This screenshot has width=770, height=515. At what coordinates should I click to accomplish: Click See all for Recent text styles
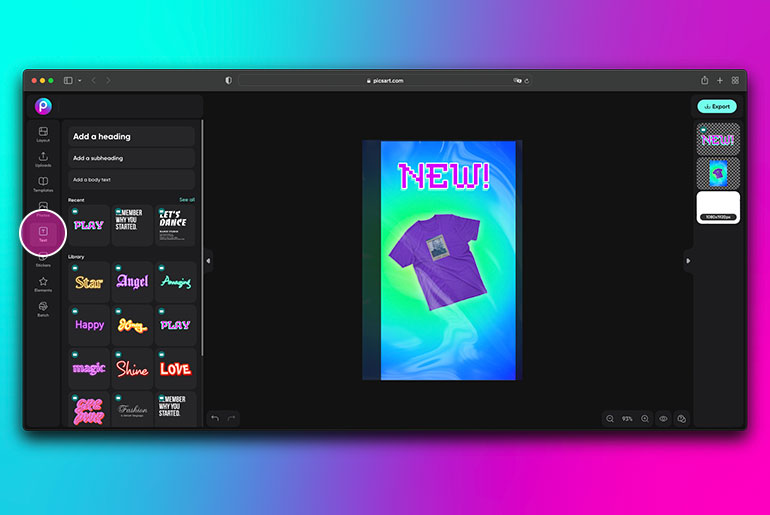(187, 200)
